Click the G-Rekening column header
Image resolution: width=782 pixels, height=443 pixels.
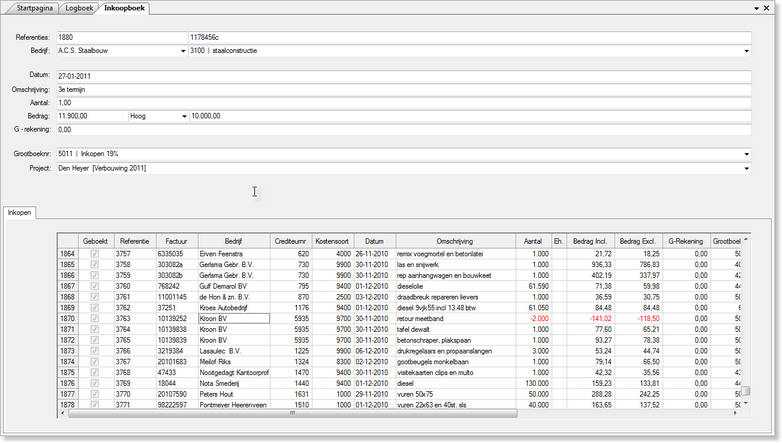[x=686, y=241]
